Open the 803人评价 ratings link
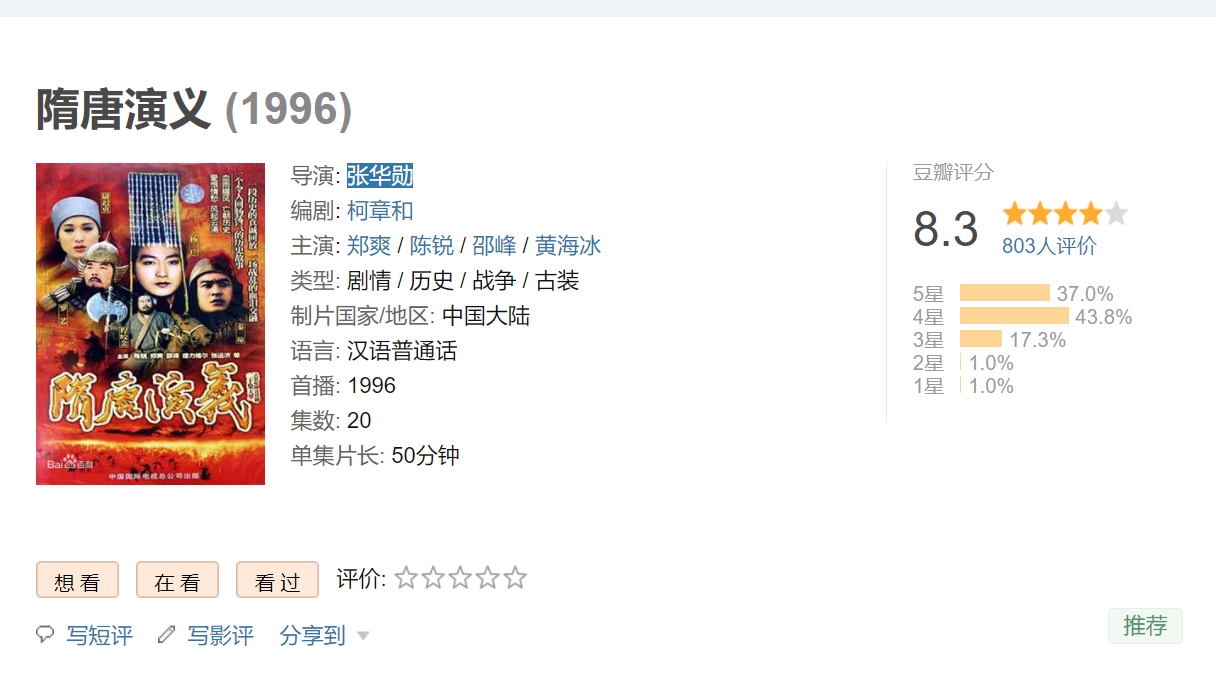This screenshot has width=1216, height=677. [x=1049, y=246]
